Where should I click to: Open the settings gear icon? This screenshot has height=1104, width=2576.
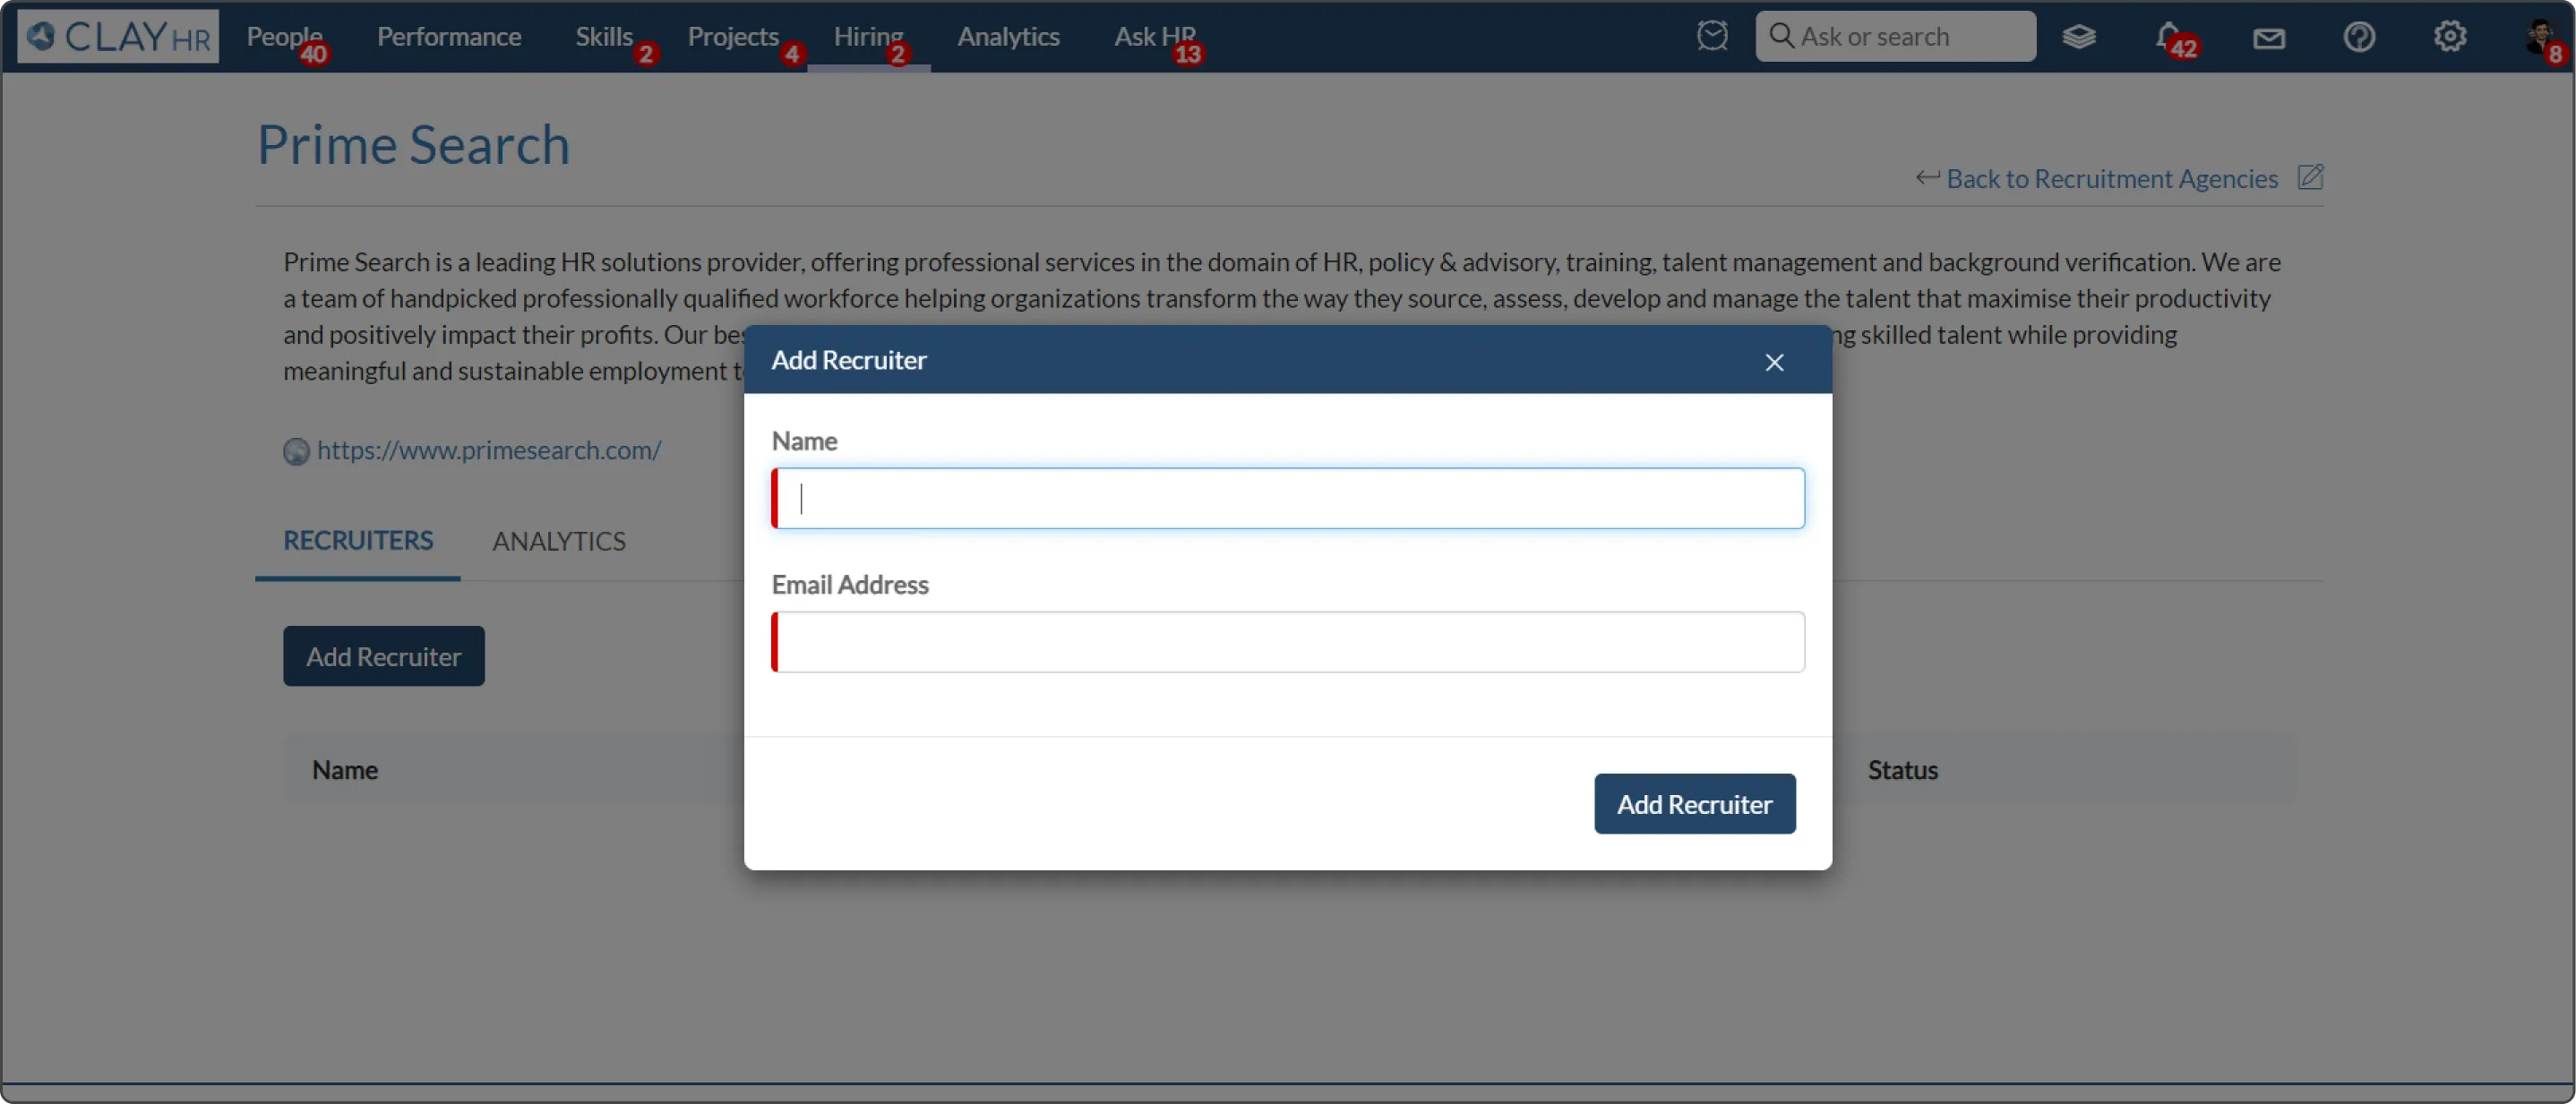coord(2448,37)
